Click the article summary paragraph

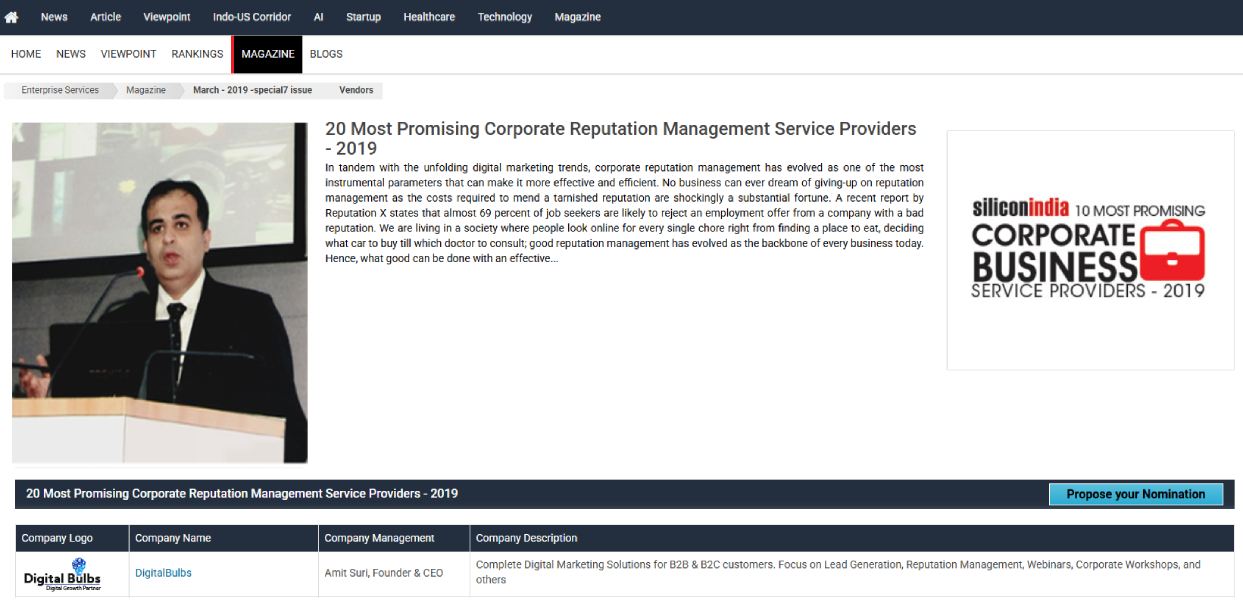(x=624, y=213)
